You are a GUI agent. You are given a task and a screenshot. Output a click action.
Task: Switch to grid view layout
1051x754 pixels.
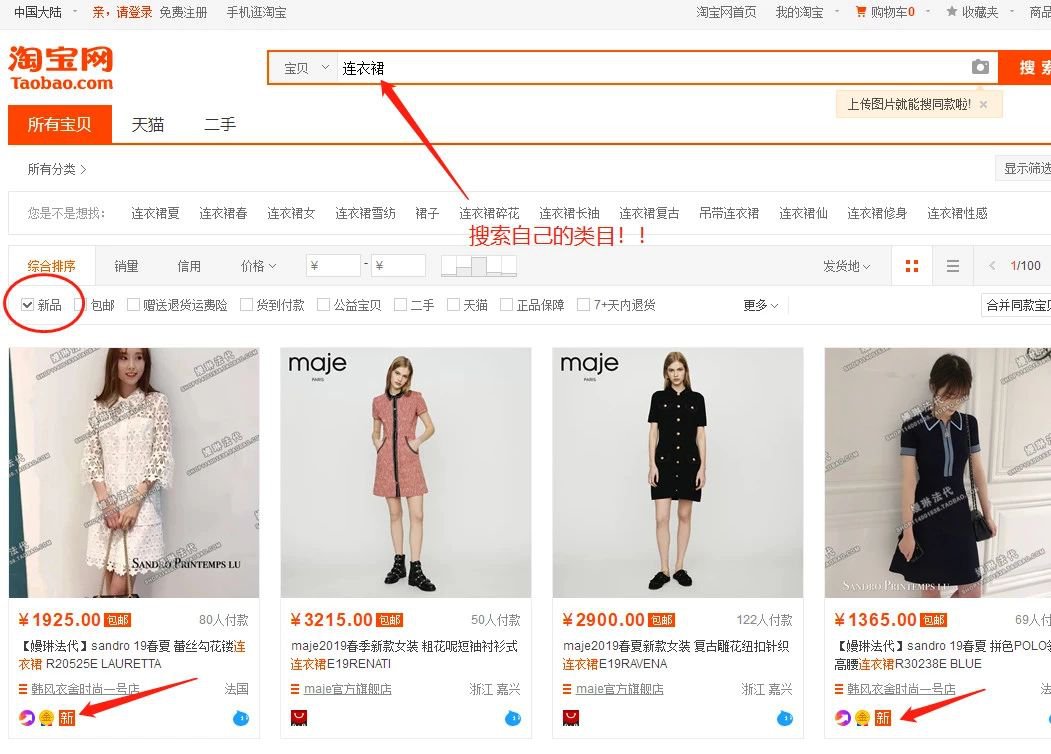(912, 265)
